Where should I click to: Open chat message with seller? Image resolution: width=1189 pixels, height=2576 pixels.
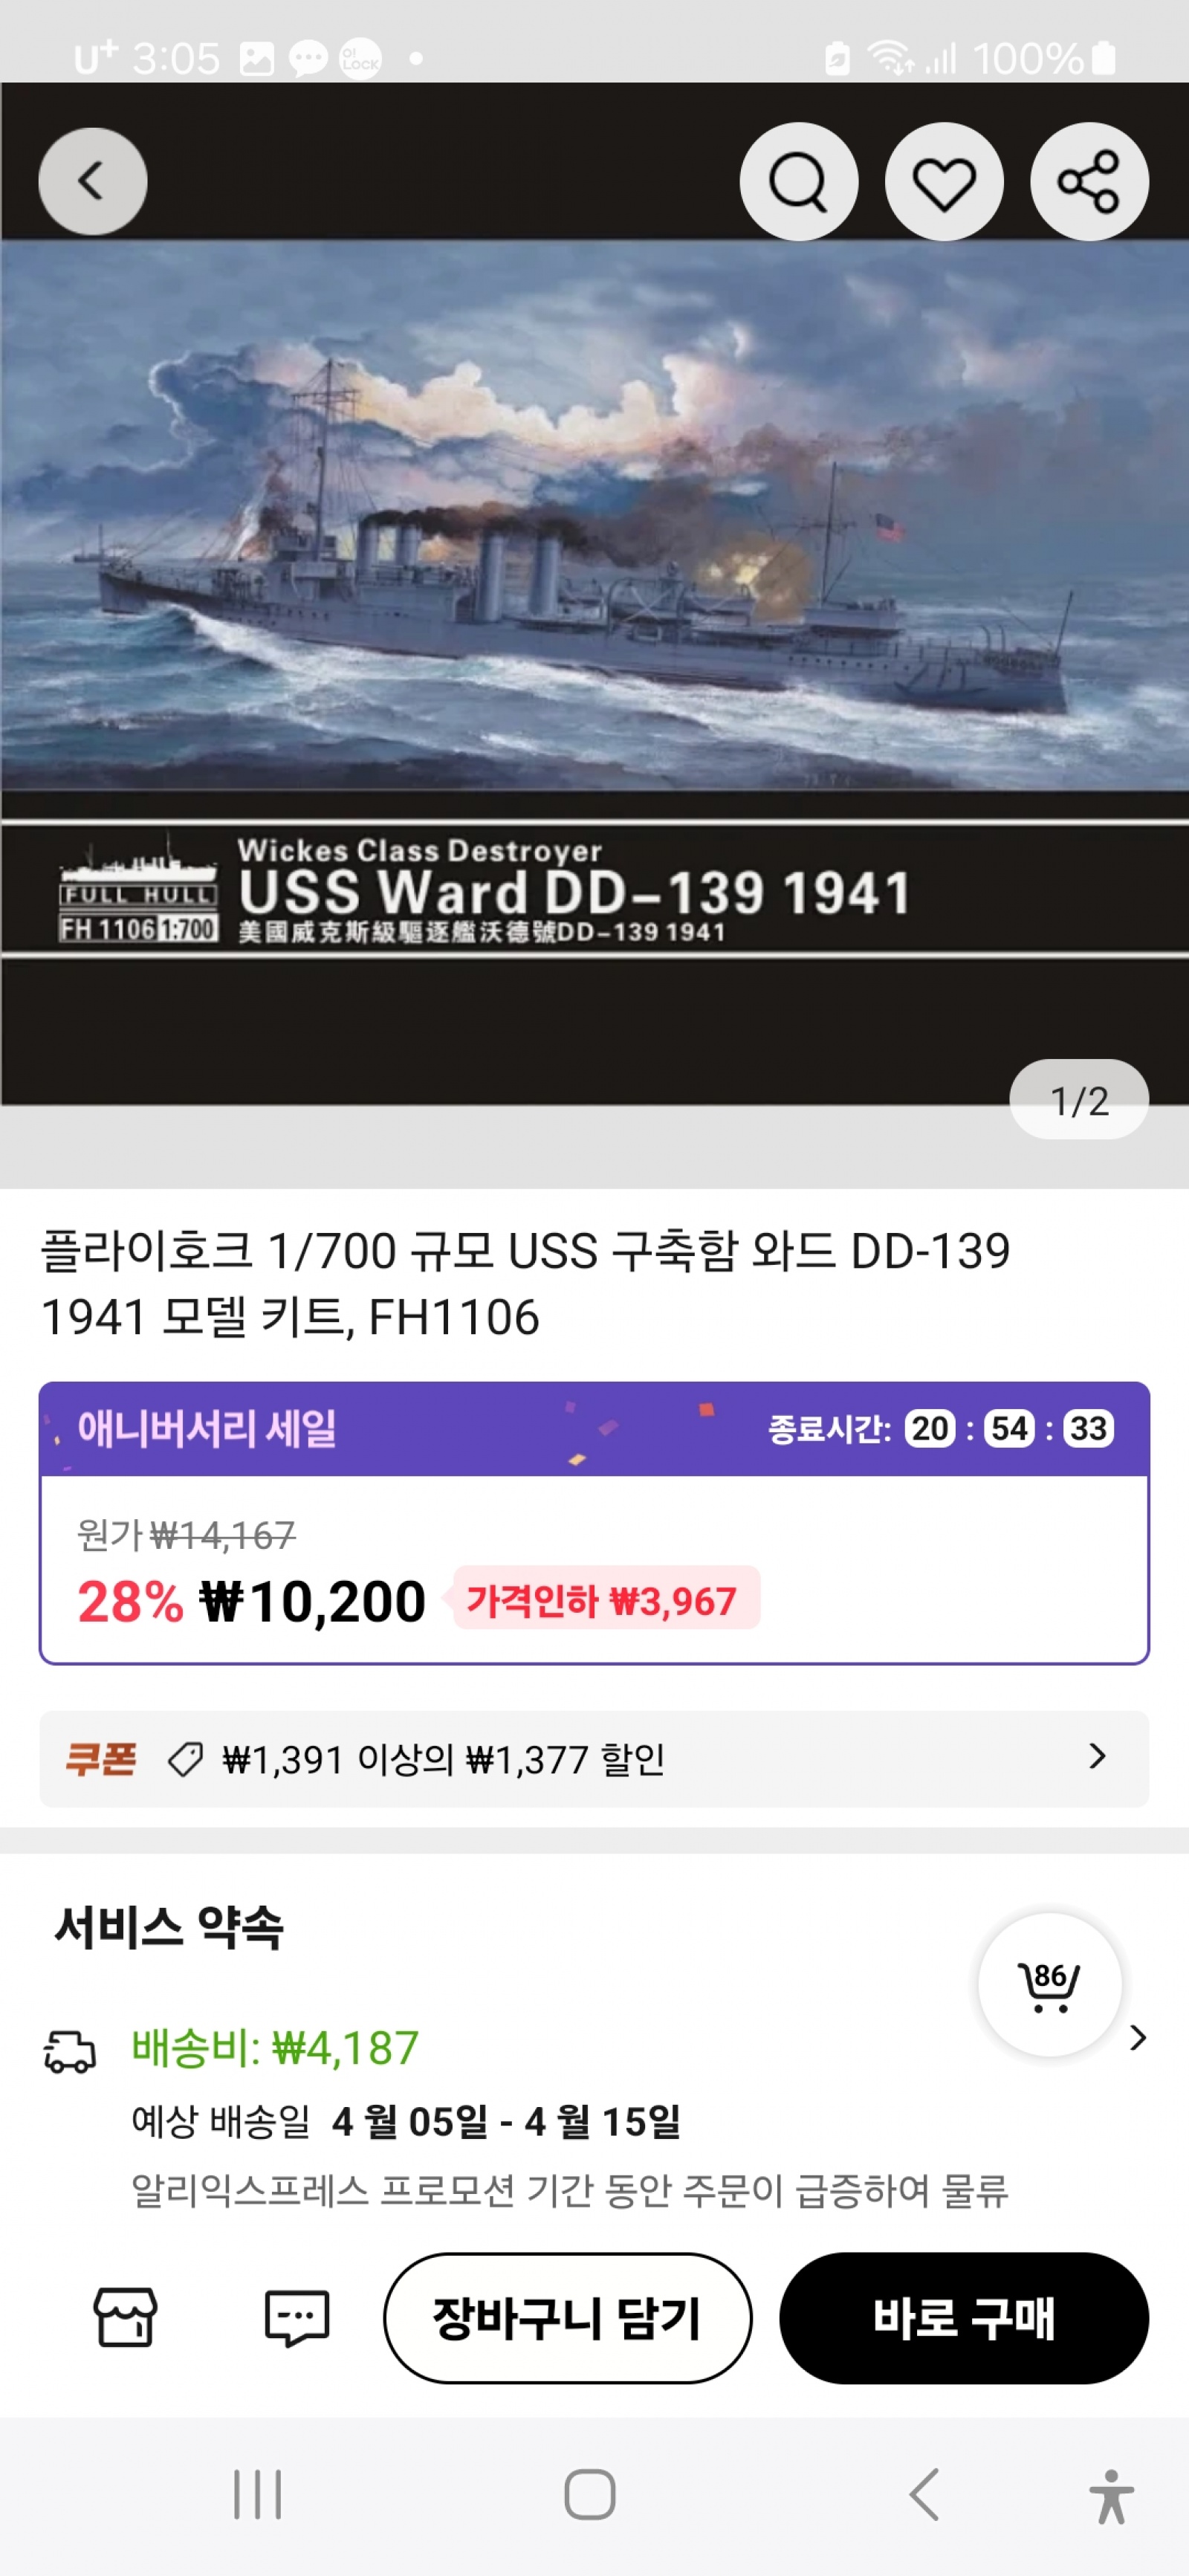[296, 2317]
